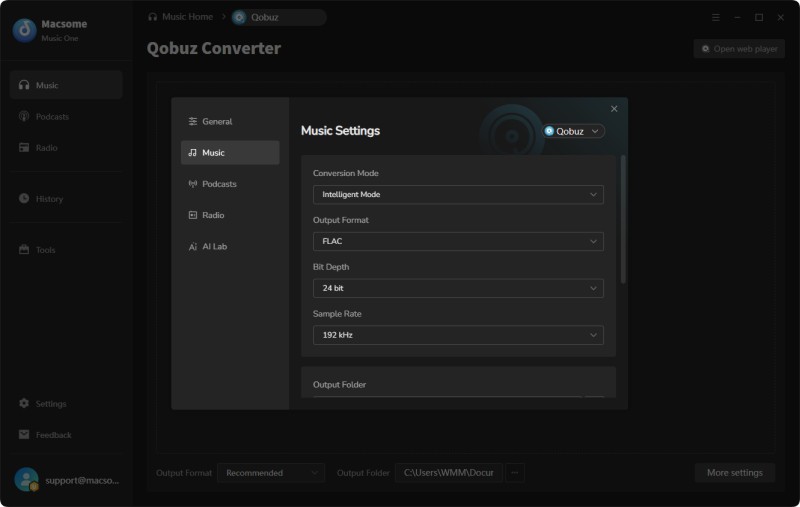Click the History clock icon
The image size is (800, 507).
[x=24, y=198]
